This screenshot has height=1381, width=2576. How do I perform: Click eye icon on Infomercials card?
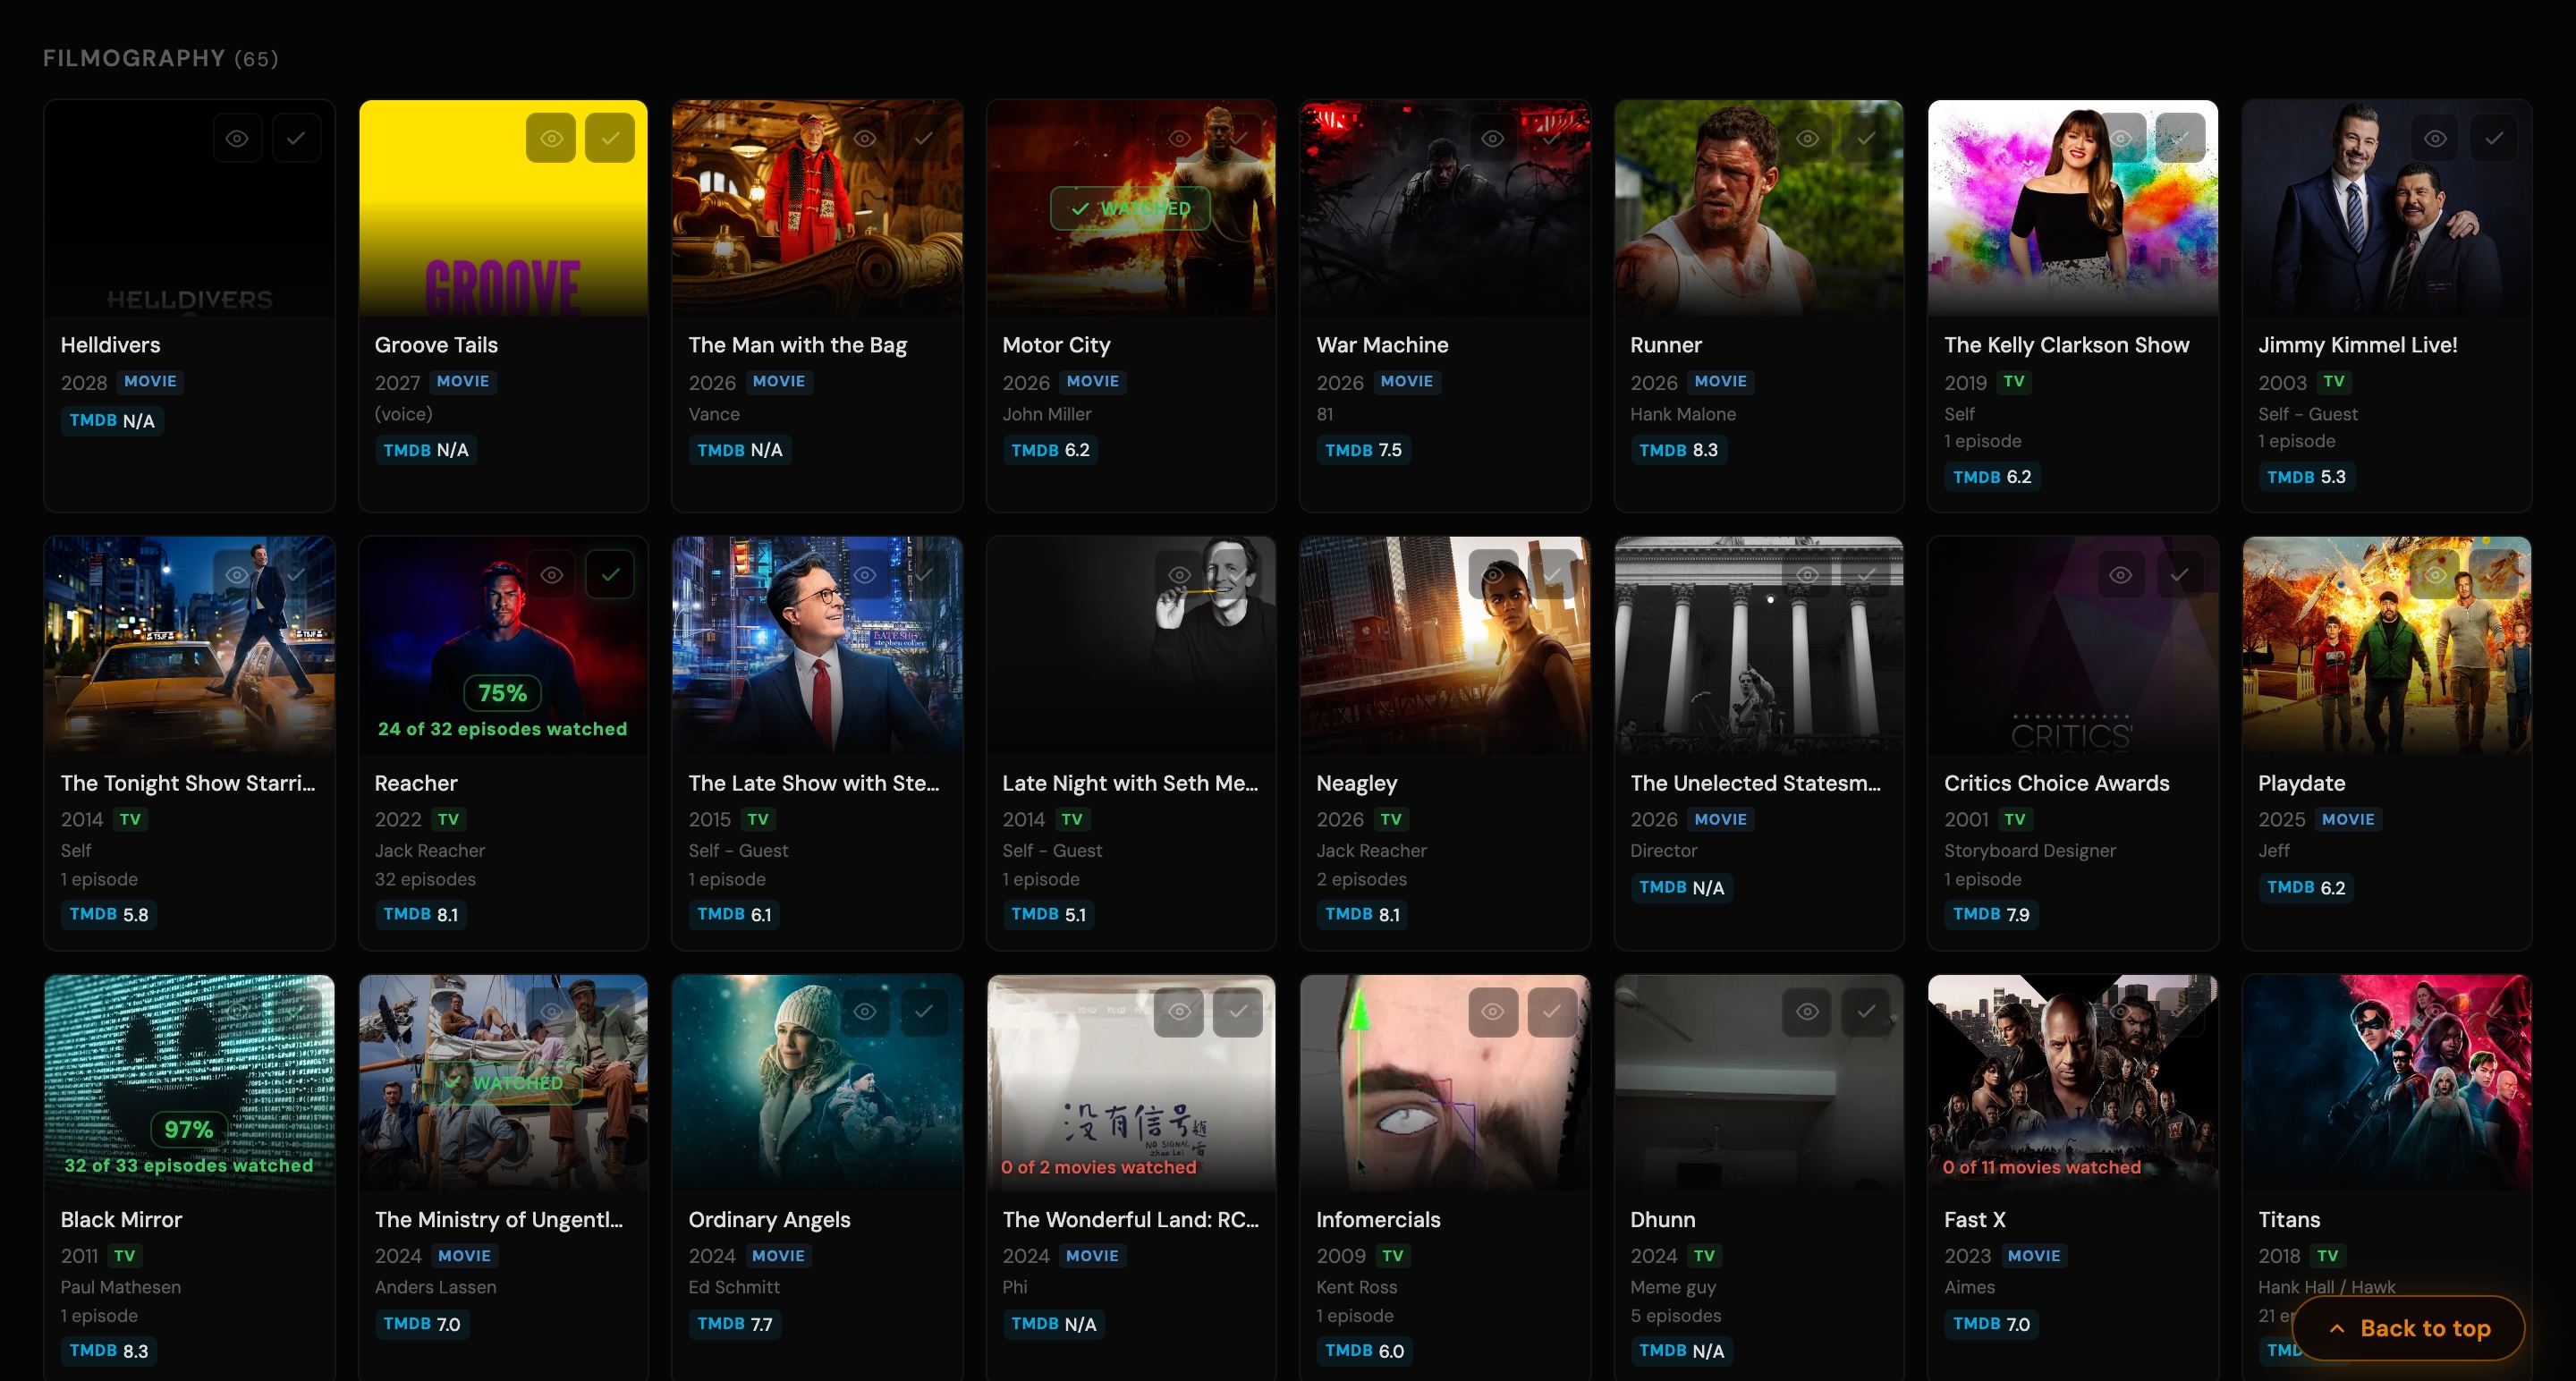click(x=1493, y=1012)
